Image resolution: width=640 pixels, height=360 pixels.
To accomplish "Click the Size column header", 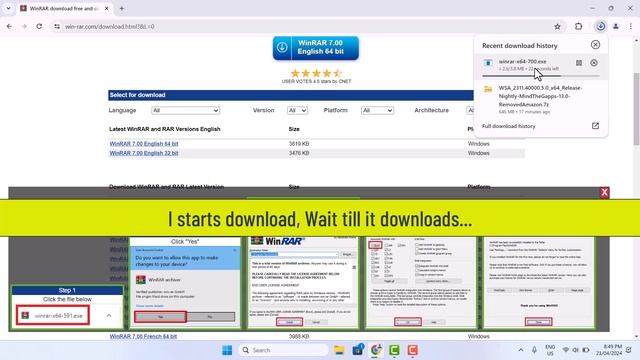I will click(x=294, y=129).
